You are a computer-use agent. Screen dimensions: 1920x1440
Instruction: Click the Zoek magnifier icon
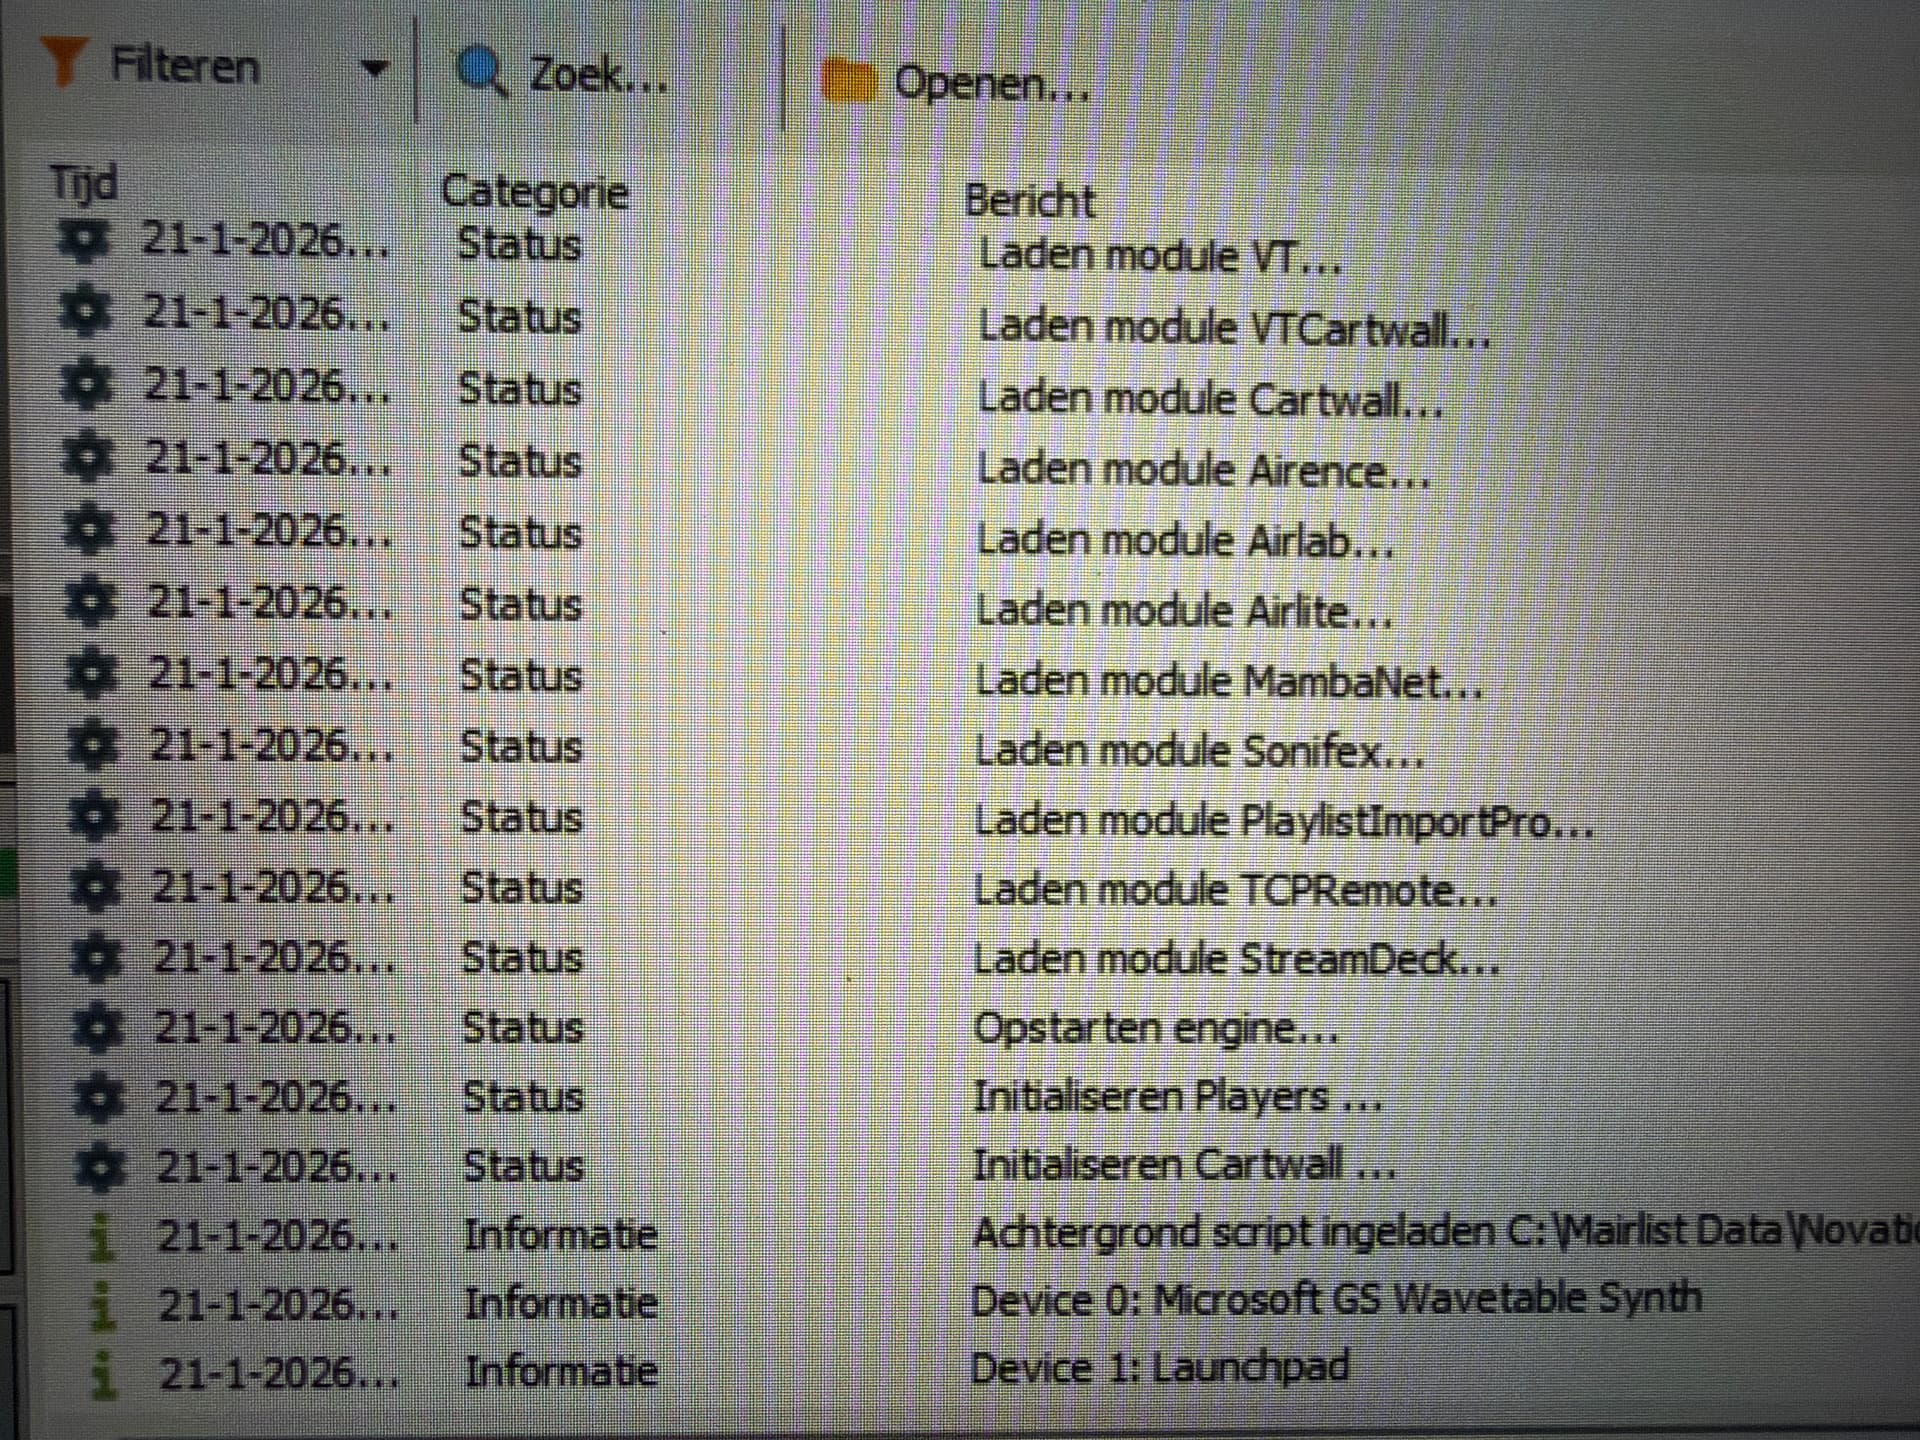[x=483, y=72]
